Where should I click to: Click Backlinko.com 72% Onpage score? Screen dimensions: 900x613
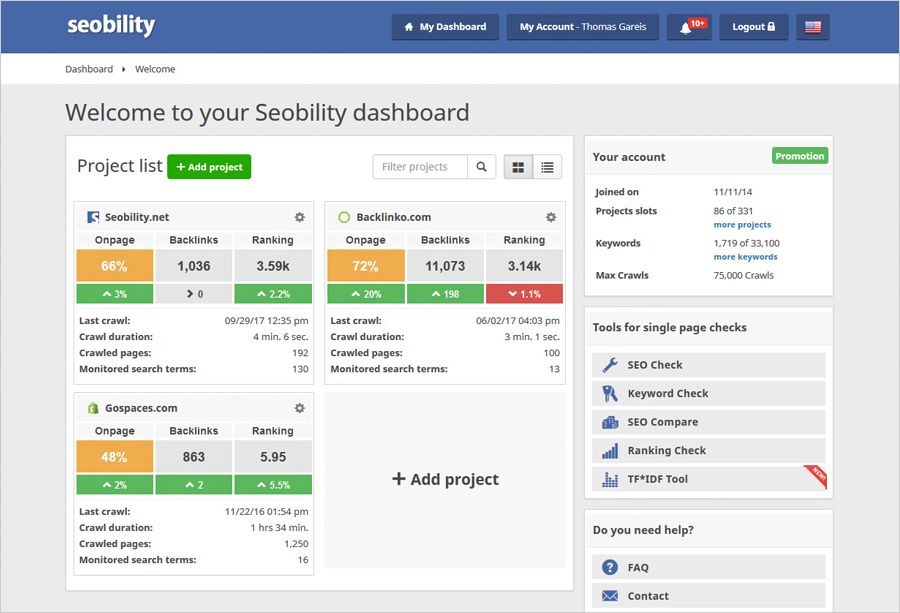(x=366, y=266)
